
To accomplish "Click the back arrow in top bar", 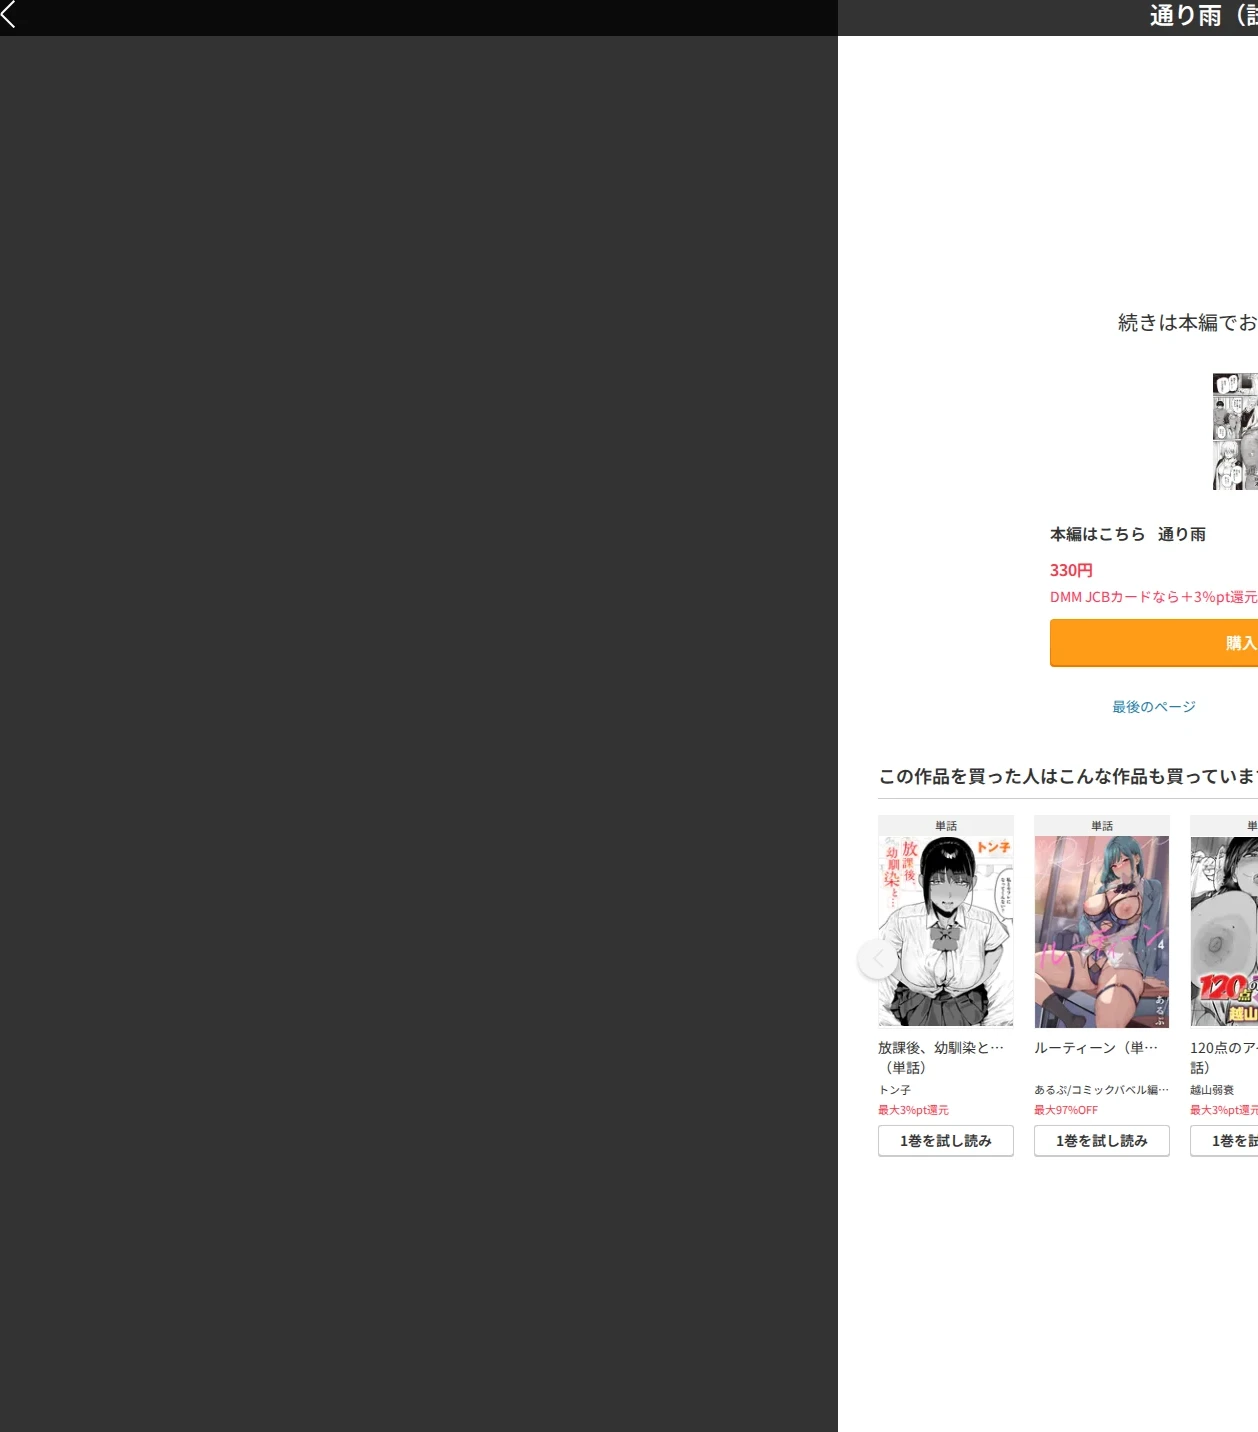I will point(9,15).
